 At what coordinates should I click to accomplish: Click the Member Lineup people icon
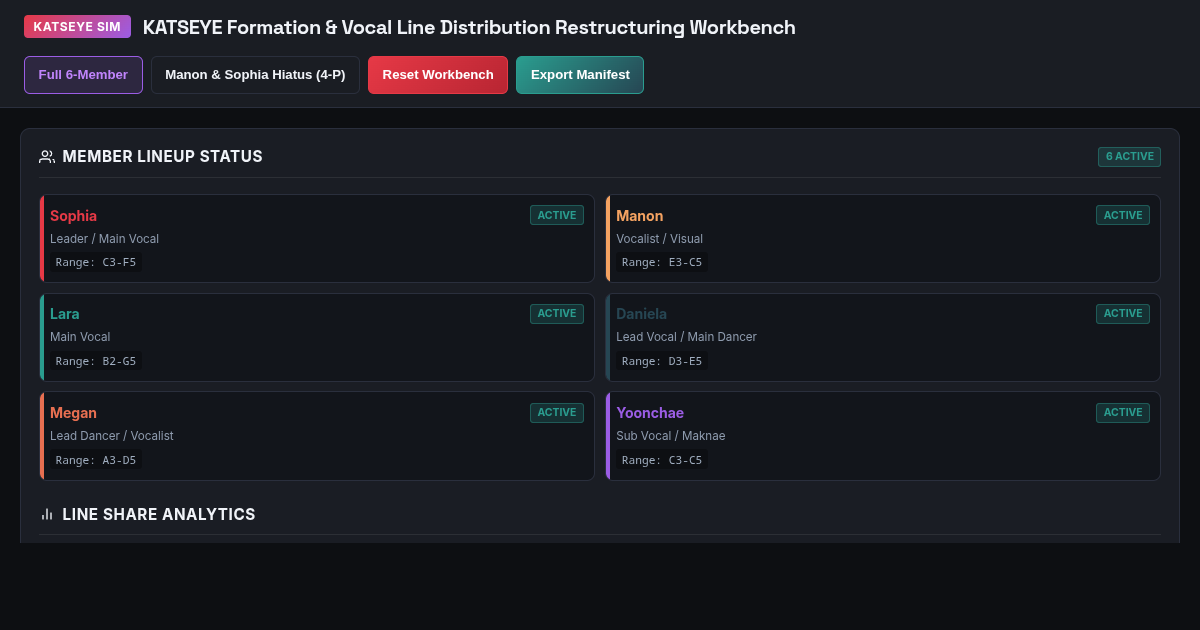click(x=47, y=157)
